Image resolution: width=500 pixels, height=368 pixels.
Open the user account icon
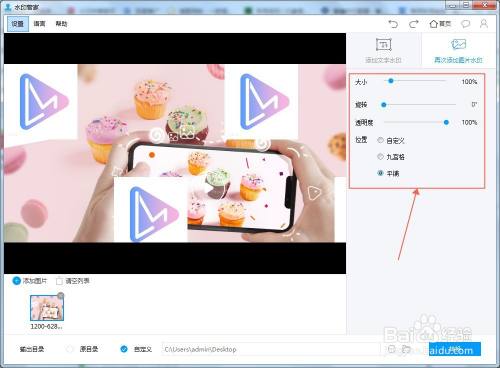[x=484, y=23]
